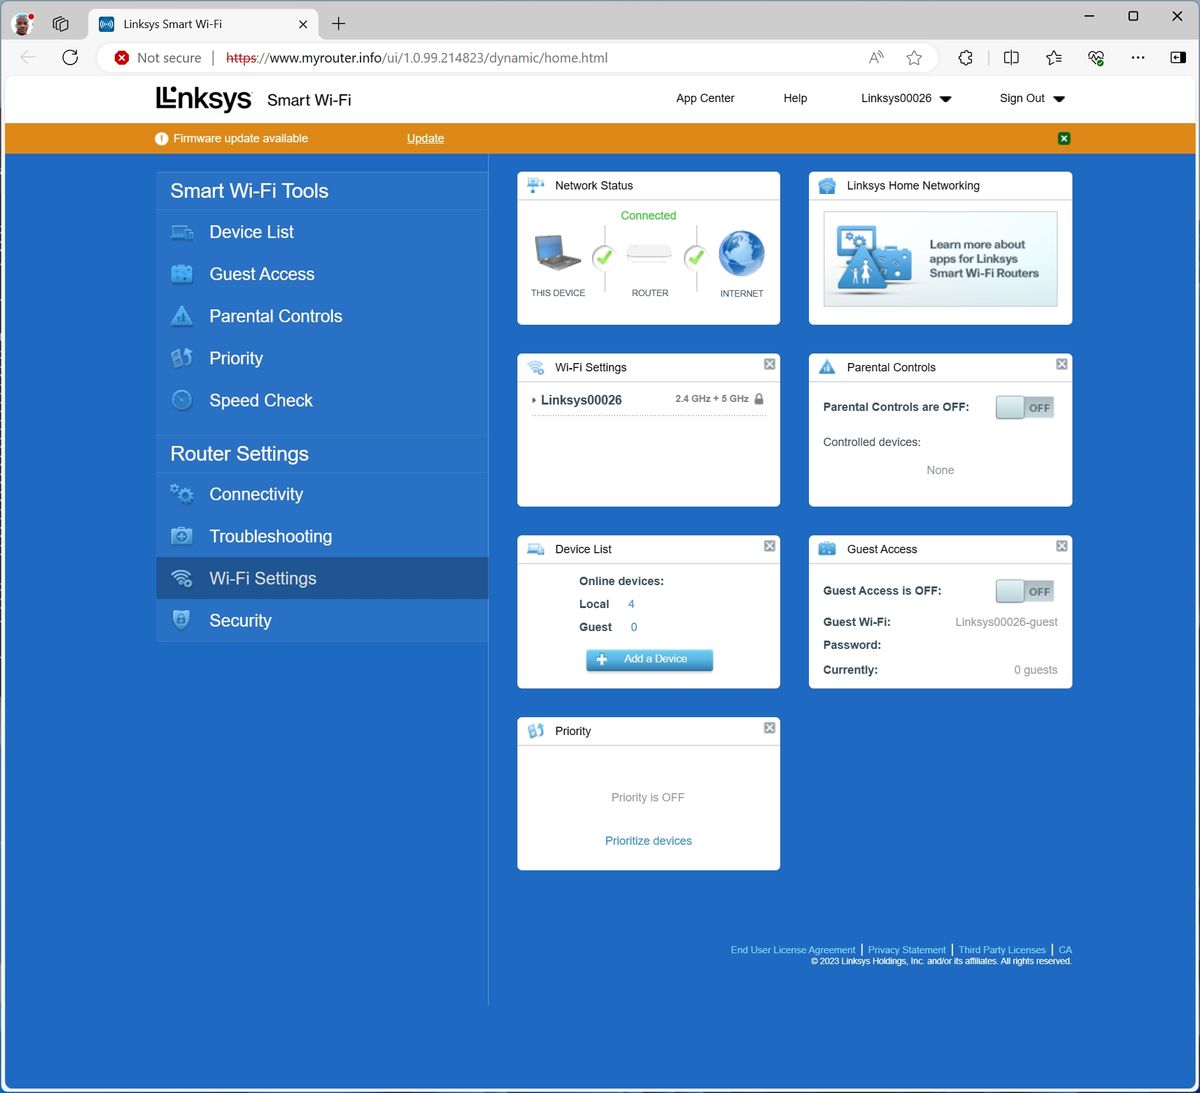Screen dimensions: 1200x1093
Task: Click the Read aloud icon in address bar
Action: point(877,58)
